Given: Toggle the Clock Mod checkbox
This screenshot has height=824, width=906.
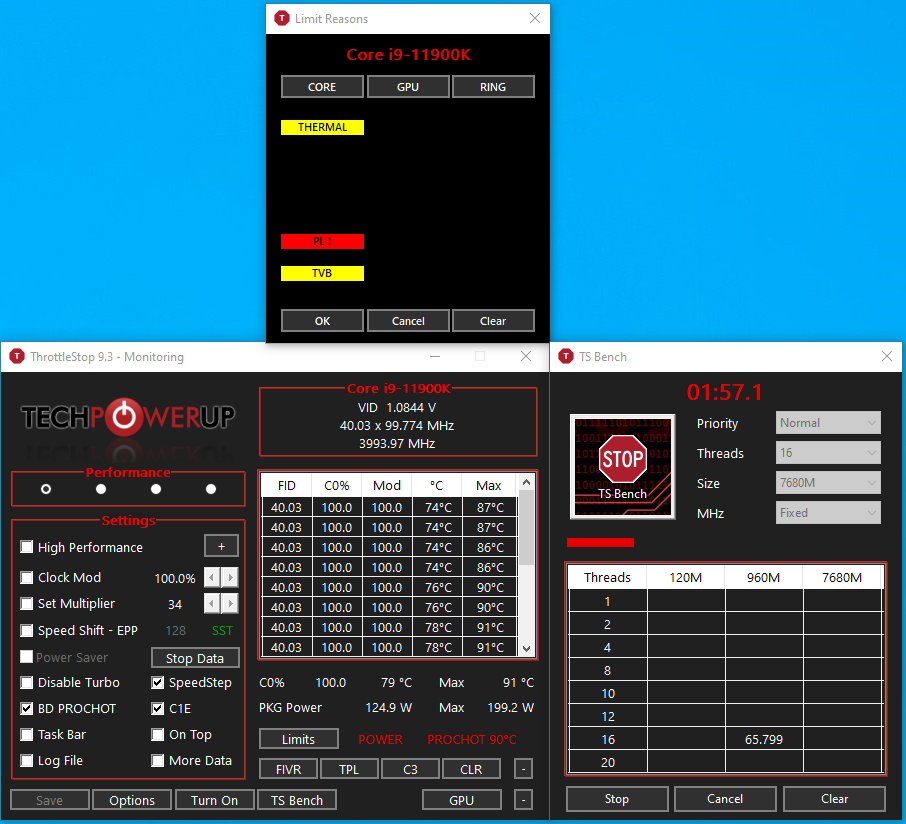Looking at the screenshot, I should pyautogui.click(x=27, y=577).
